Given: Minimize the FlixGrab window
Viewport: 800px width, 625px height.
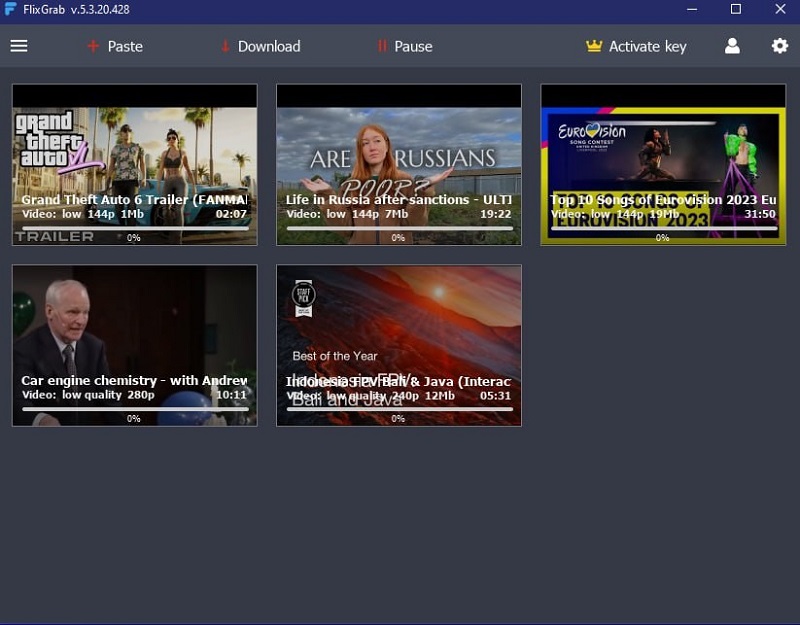Looking at the screenshot, I should pos(692,9).
